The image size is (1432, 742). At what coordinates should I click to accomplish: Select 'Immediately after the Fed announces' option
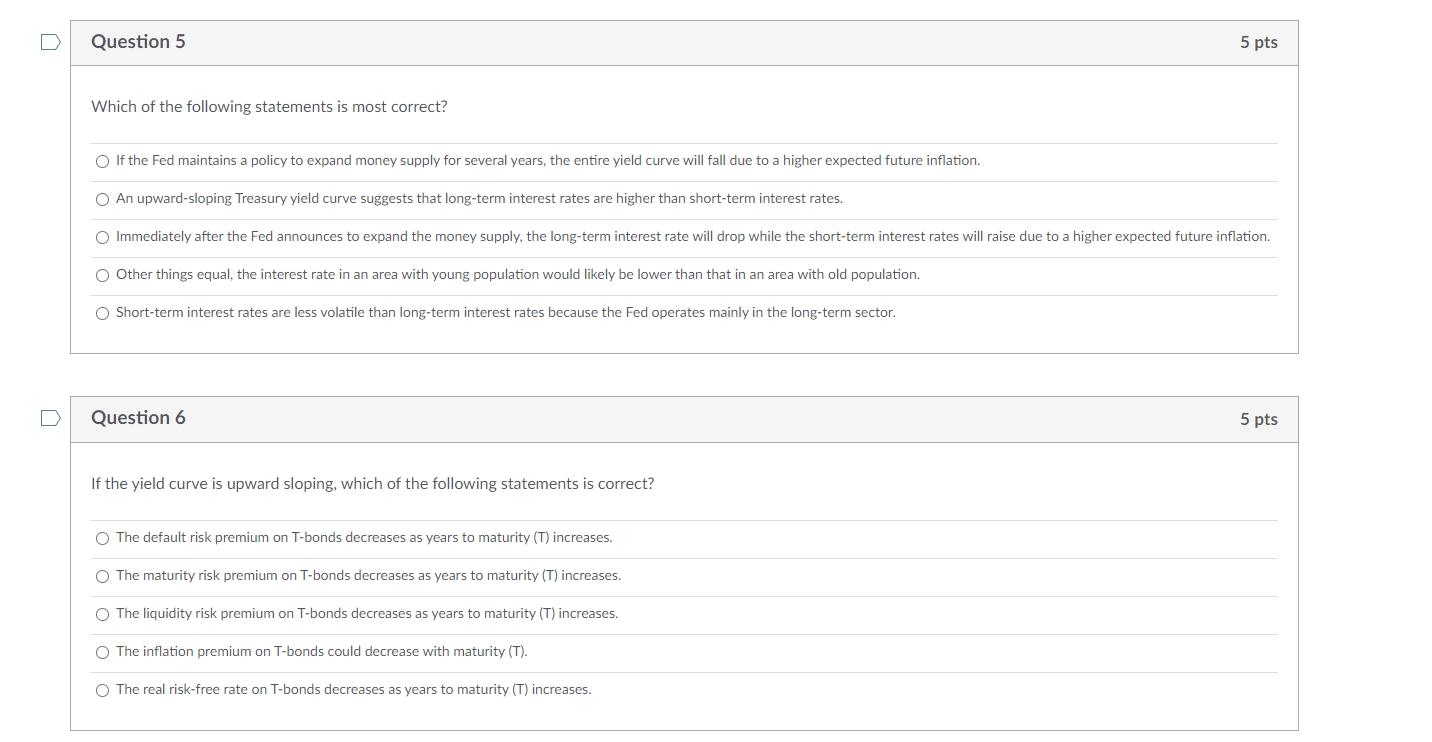click(102, 237)
